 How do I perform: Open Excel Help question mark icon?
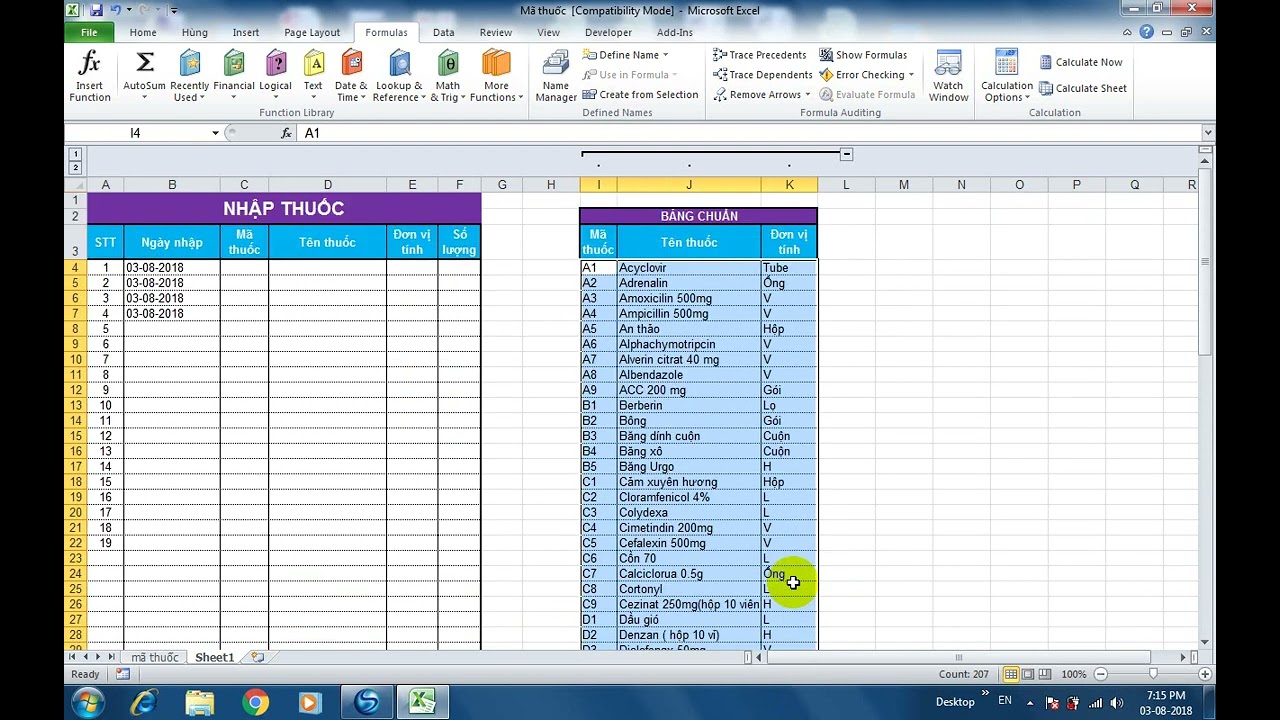1146,32
